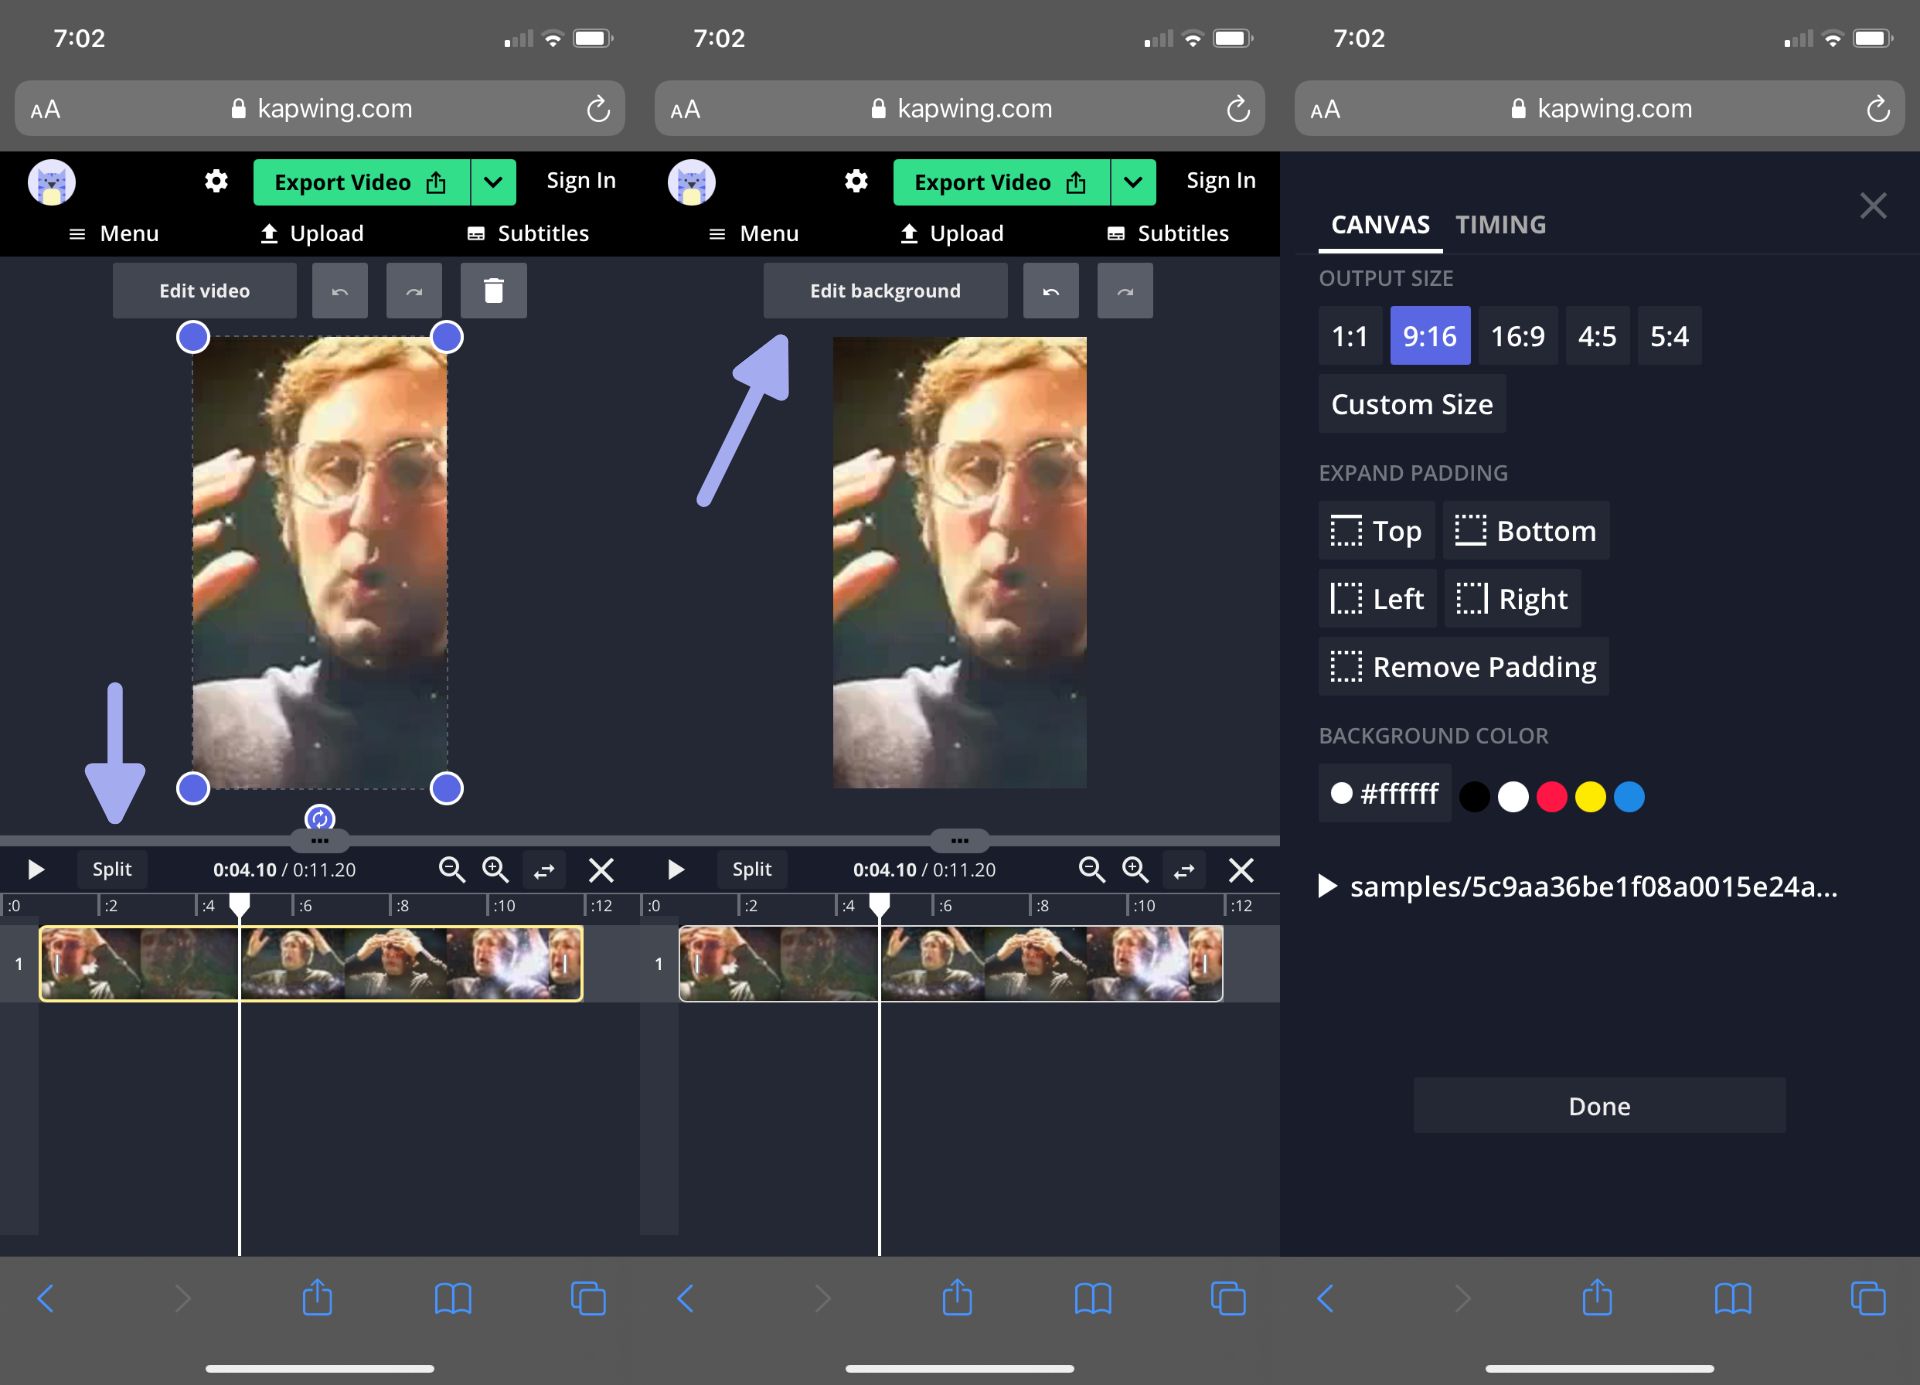The height and width of the screenshot is (1385, 1920).
Task: Click fit-to-width arrows icon on left timeline
Action: pos(544,870)
